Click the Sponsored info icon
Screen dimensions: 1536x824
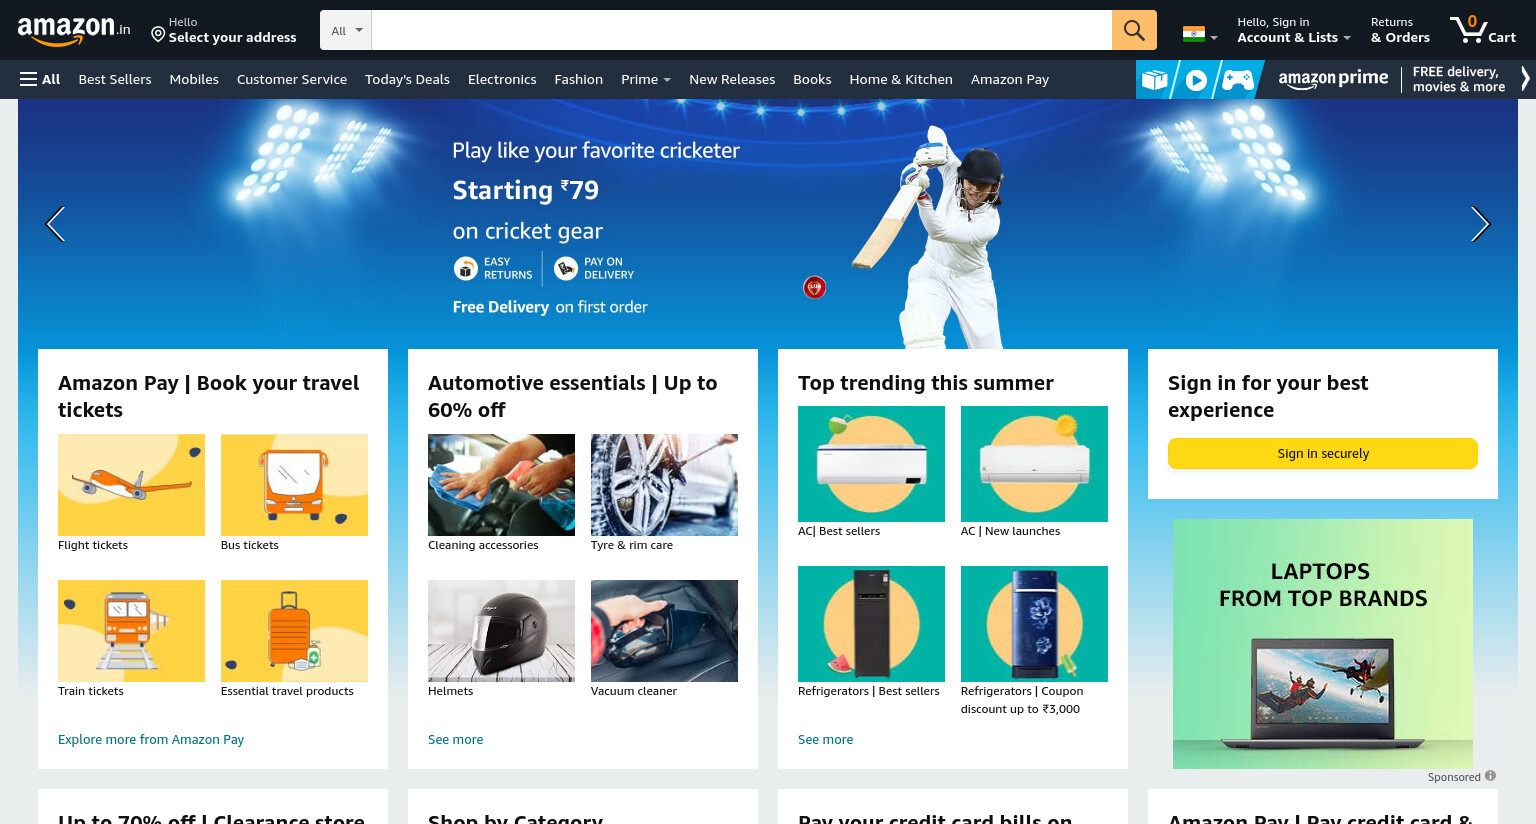[1490, 776]
